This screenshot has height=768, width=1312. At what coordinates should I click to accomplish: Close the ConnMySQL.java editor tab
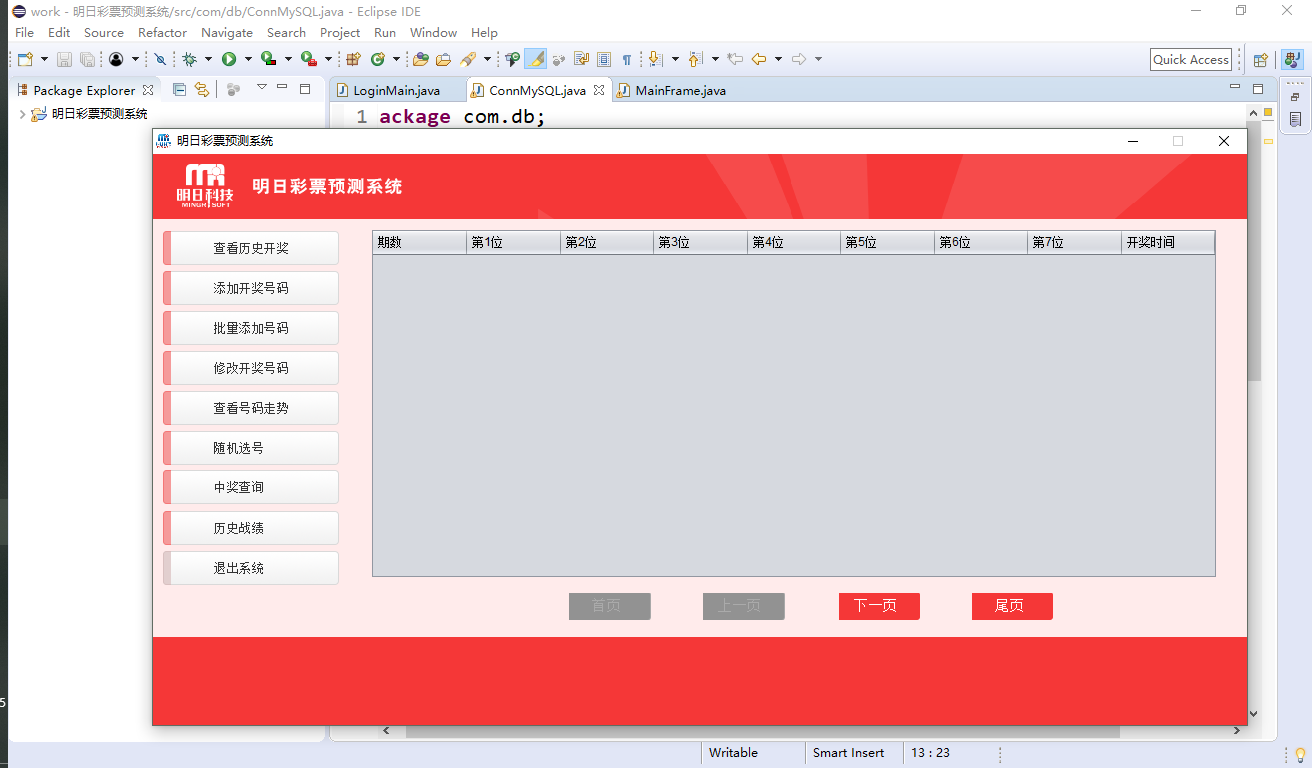coord(599,90)
